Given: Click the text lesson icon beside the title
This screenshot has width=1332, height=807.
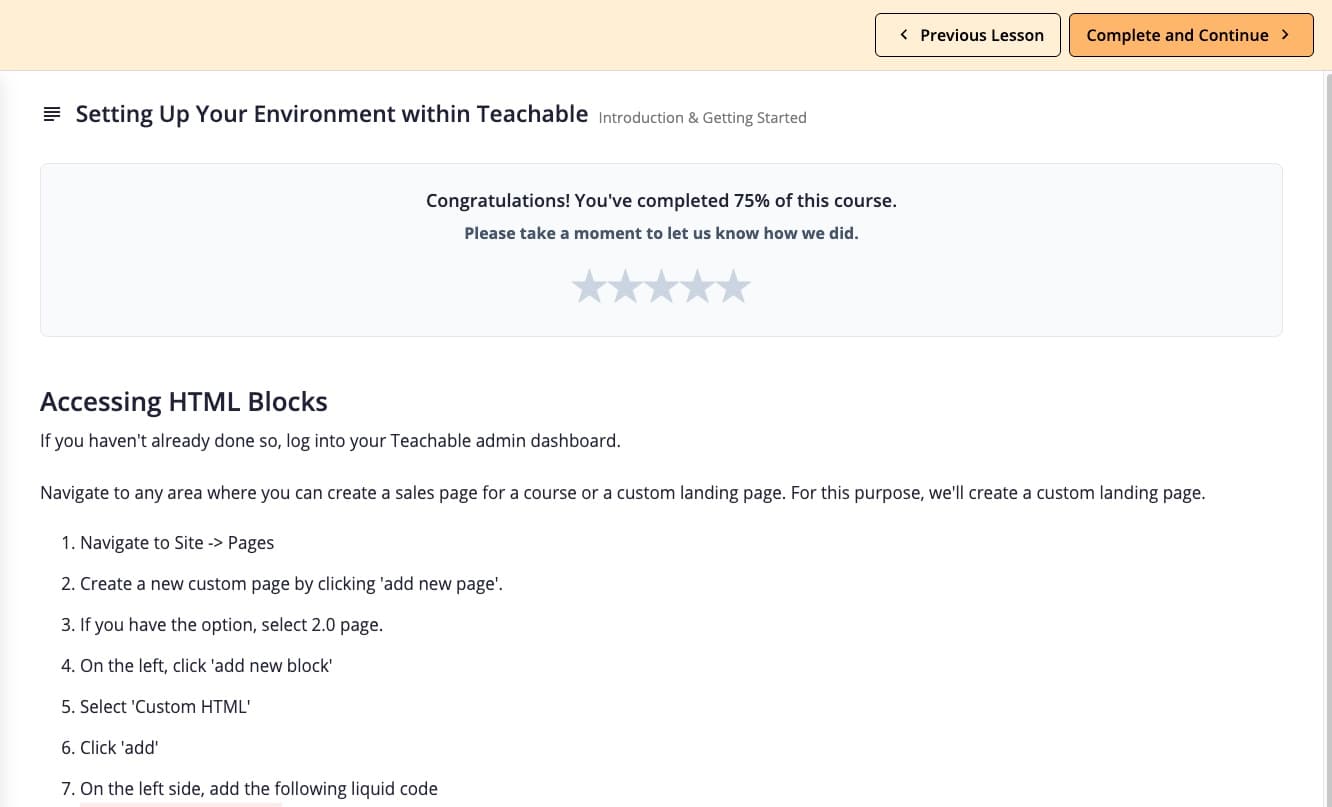Looking at the screenshot, I should coord(52,115).
